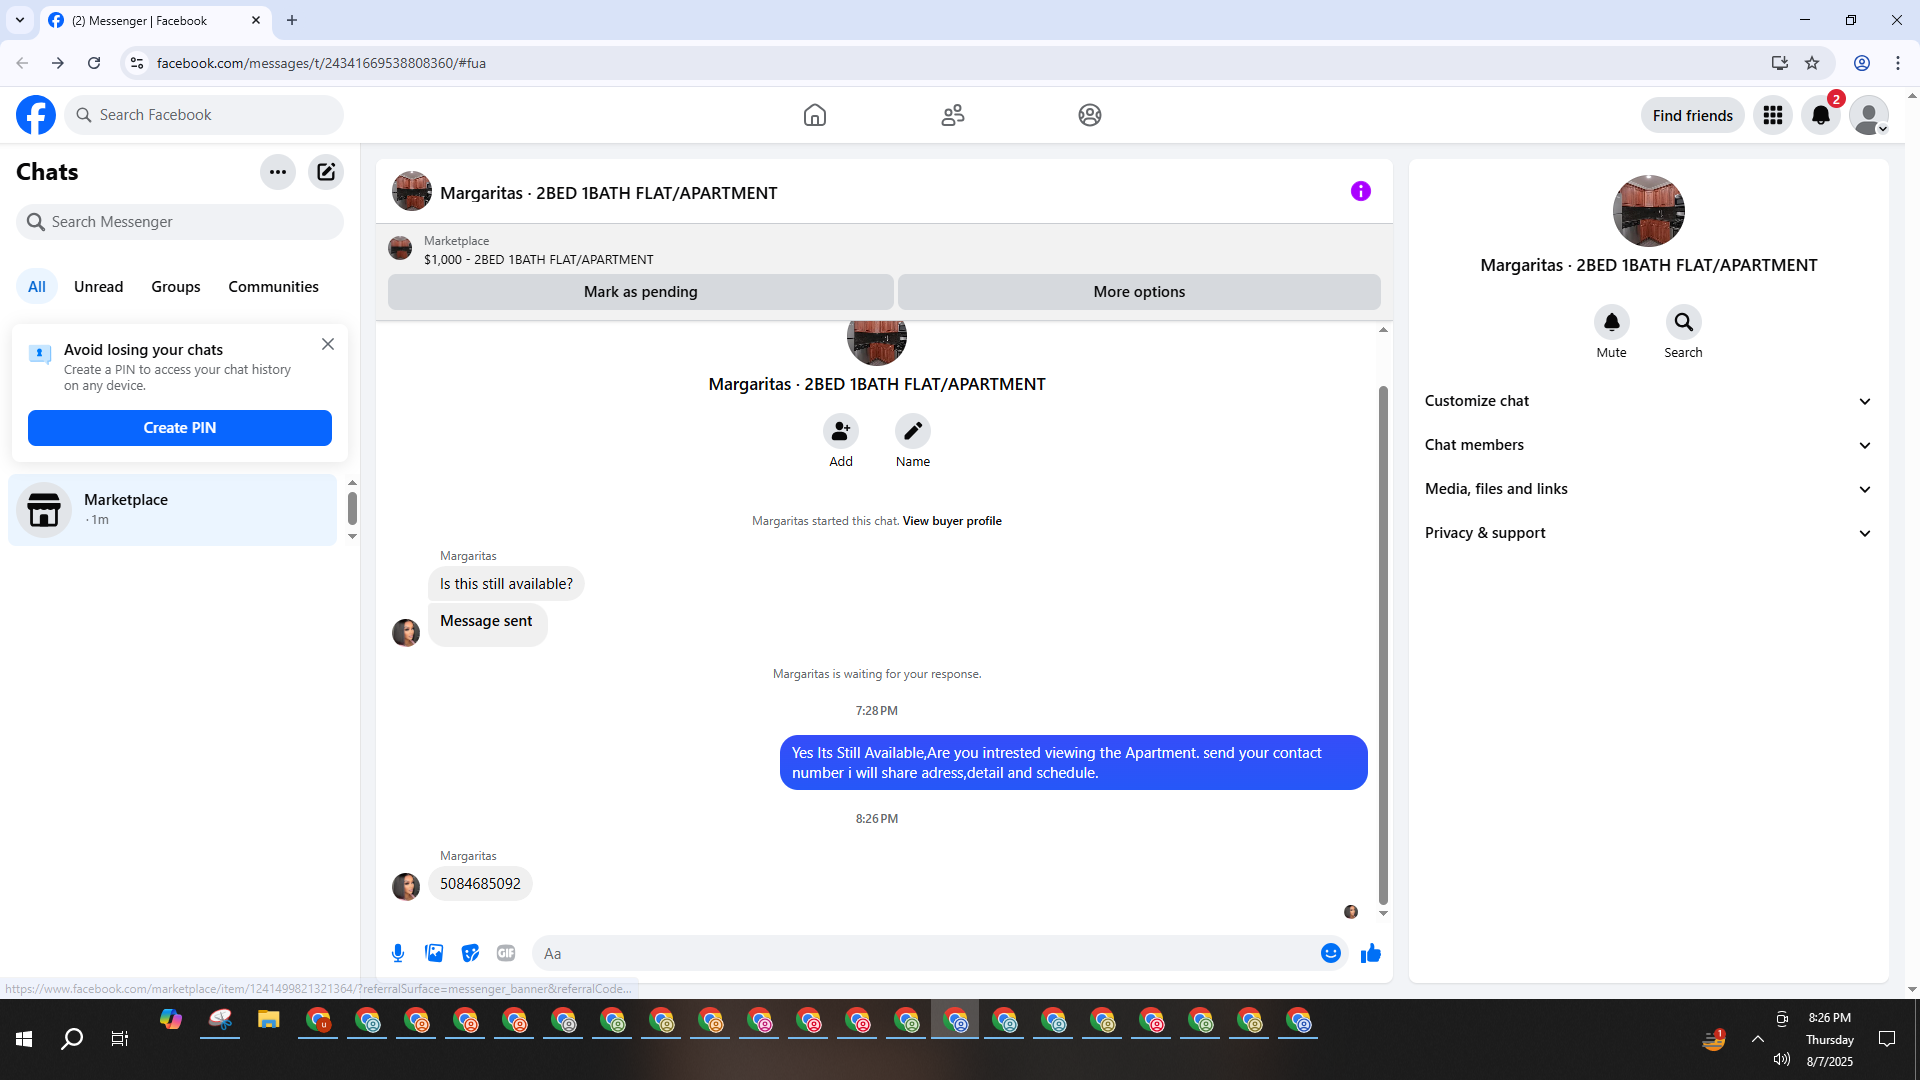Click the Create PIN button
Screen dimensions: 1920x1080
tap(180, 428)
